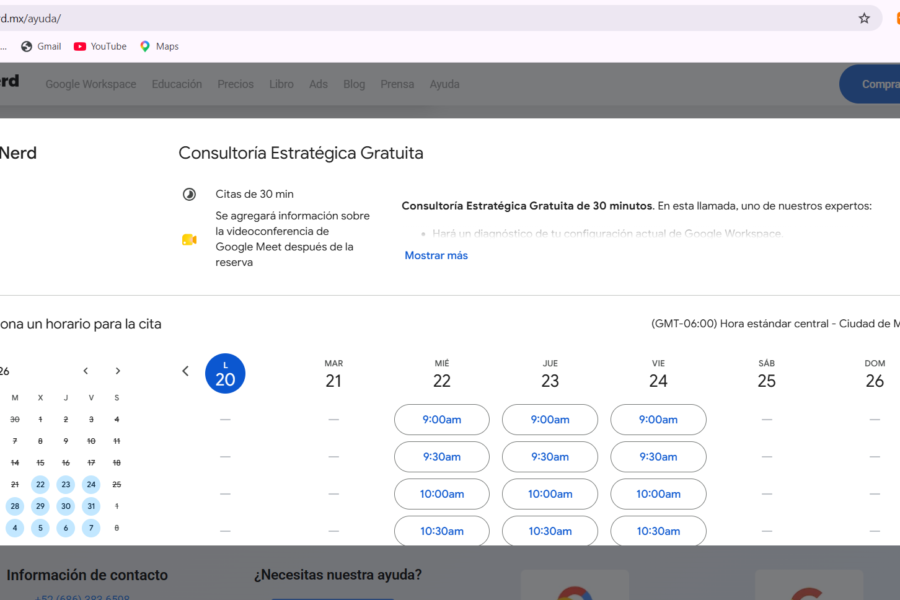Pick day 29 in mini calendar
Screen dimensions: 900x600
[40, 506]
